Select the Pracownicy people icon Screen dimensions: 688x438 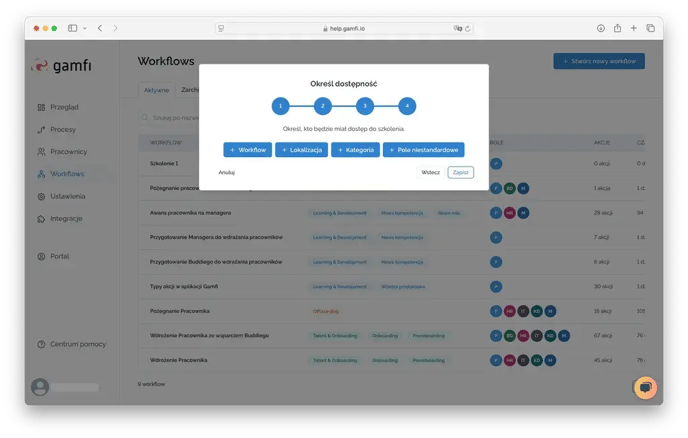tap(41, 152)
